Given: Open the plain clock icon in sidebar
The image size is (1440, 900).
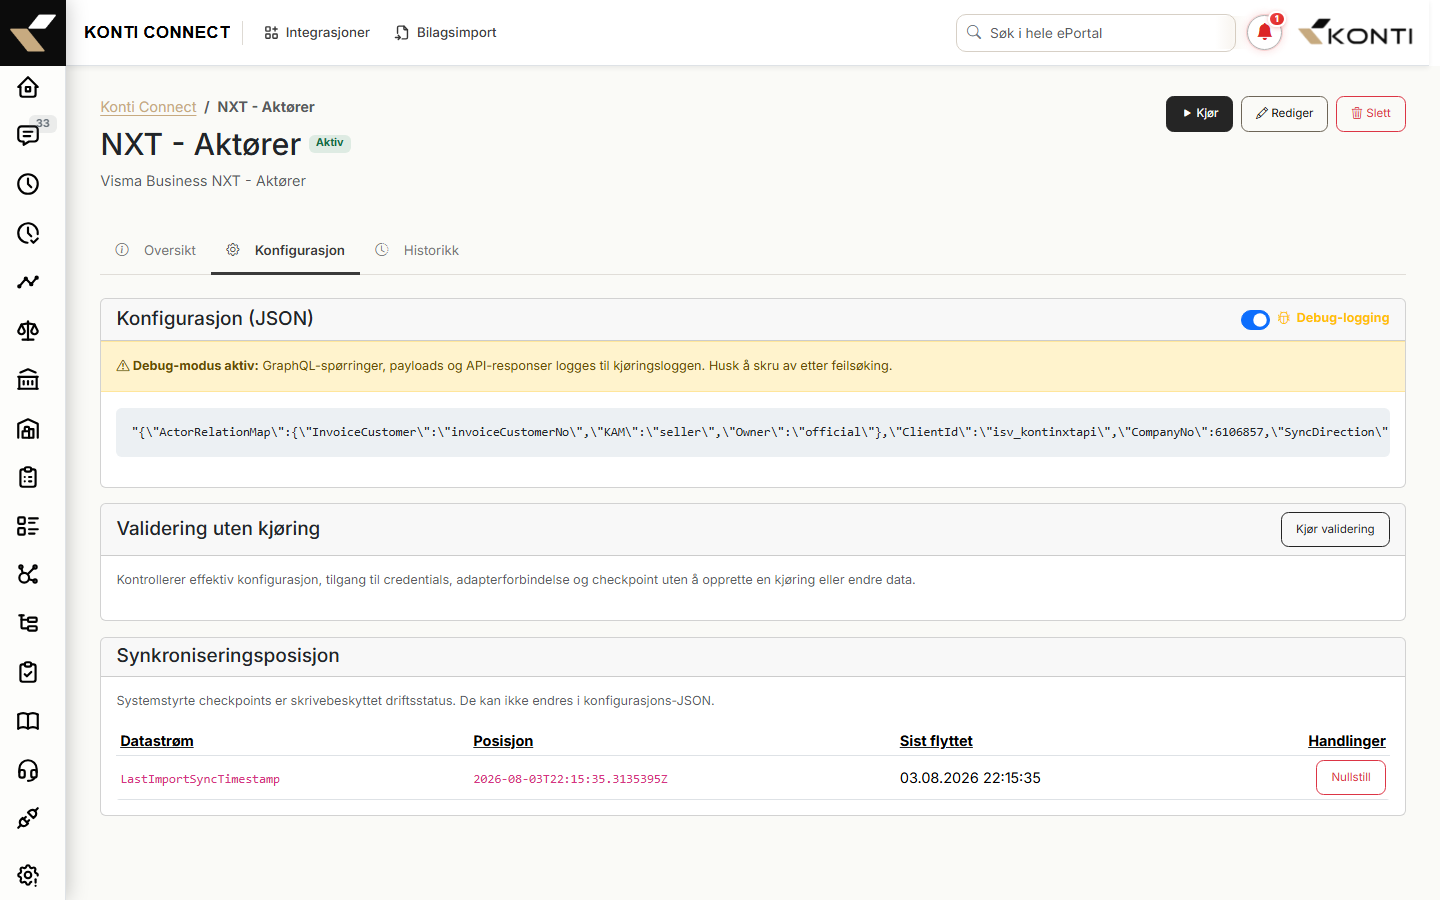Looking at the screenshot, I should [28, 184].
